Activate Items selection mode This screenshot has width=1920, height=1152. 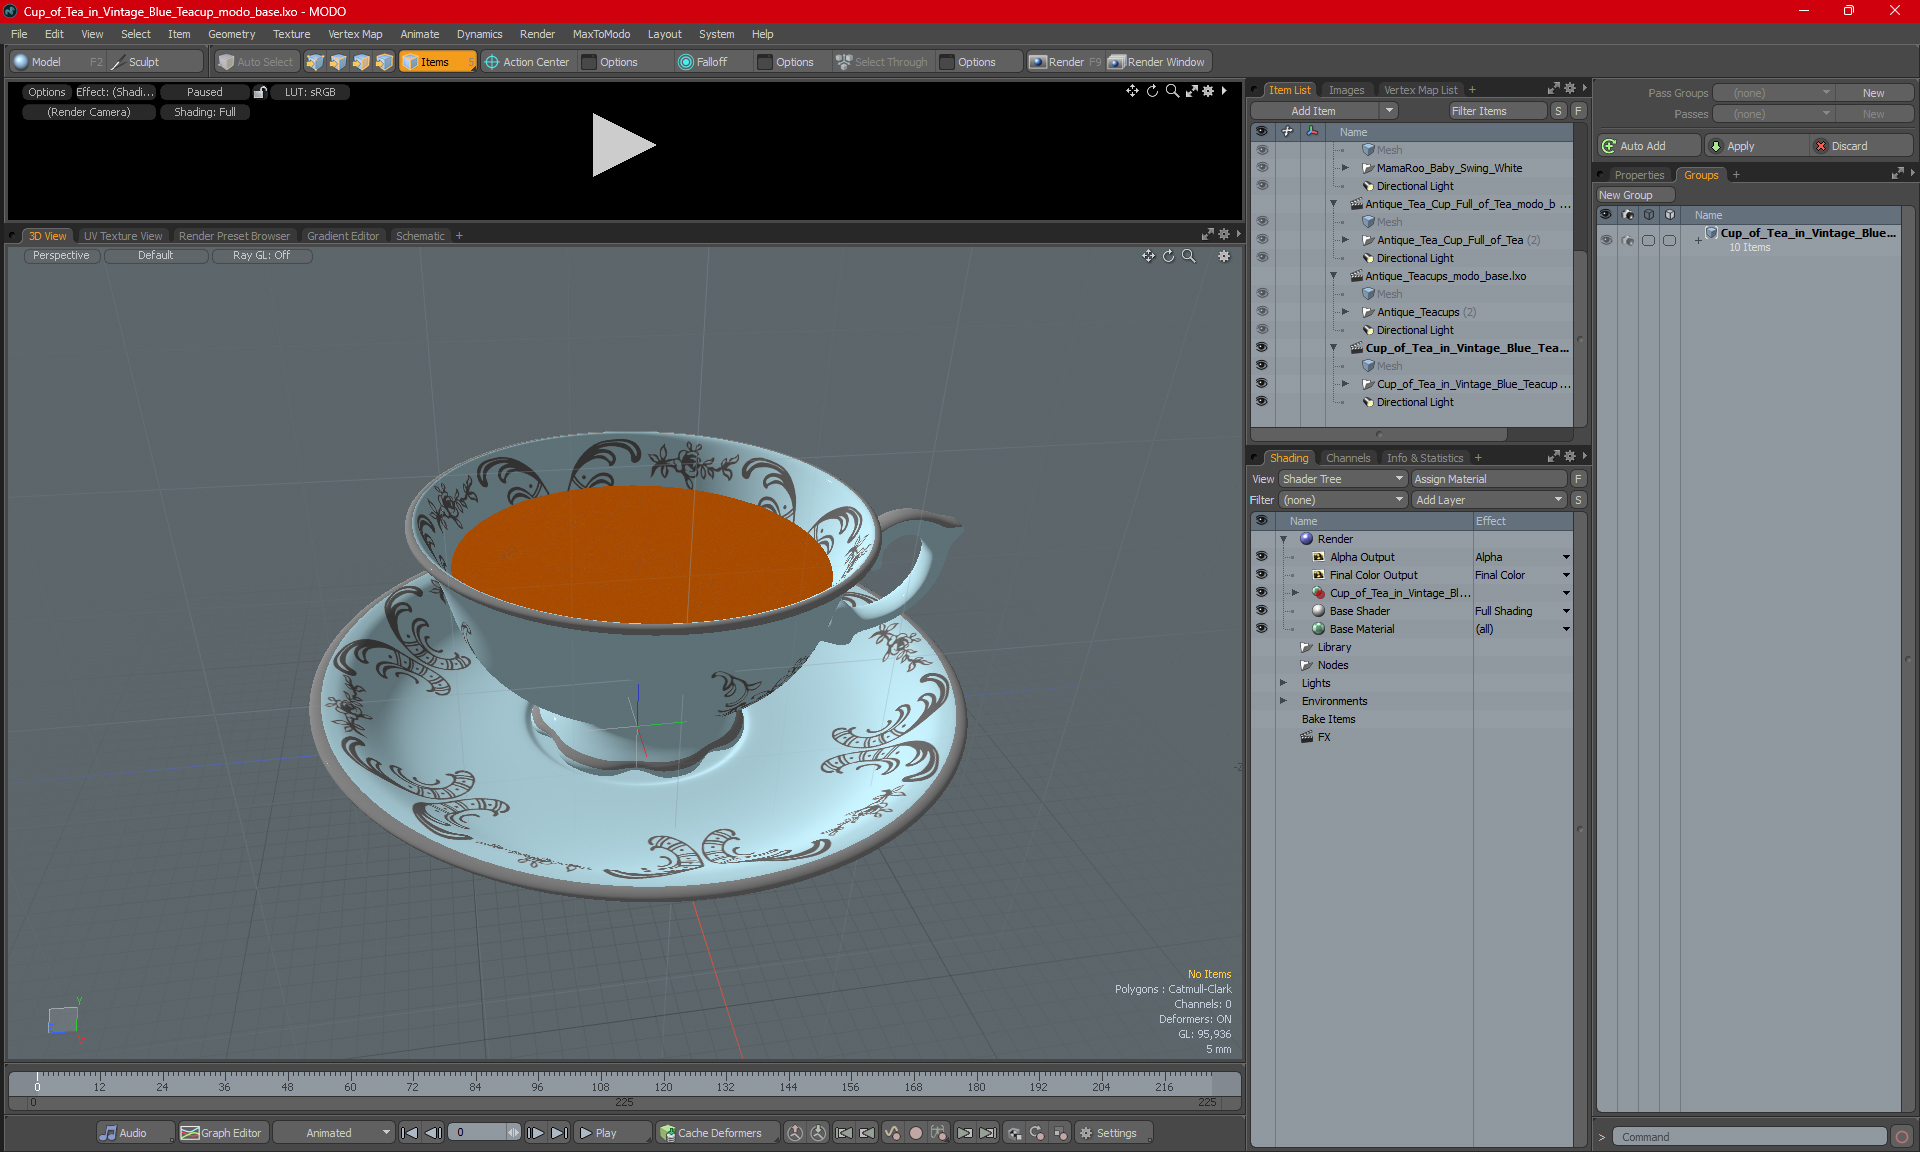click(437, 62)
